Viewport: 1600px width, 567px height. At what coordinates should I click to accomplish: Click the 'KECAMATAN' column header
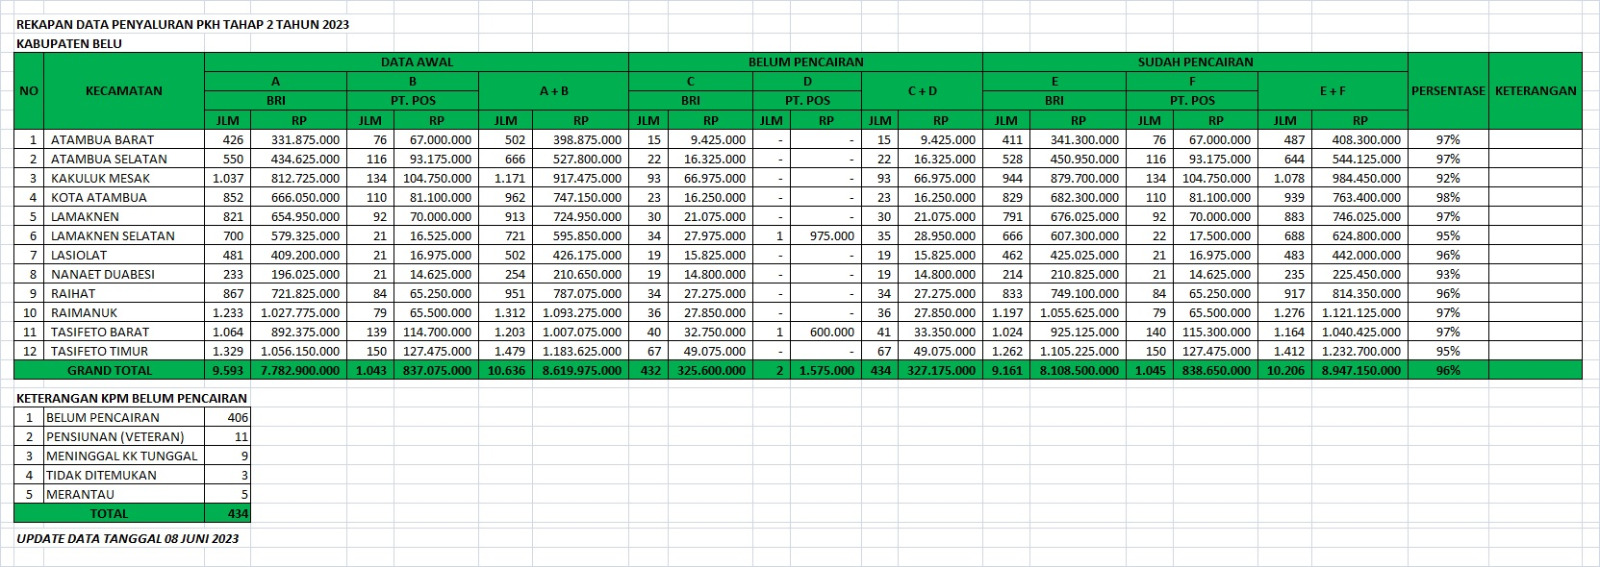click(124, 91)
